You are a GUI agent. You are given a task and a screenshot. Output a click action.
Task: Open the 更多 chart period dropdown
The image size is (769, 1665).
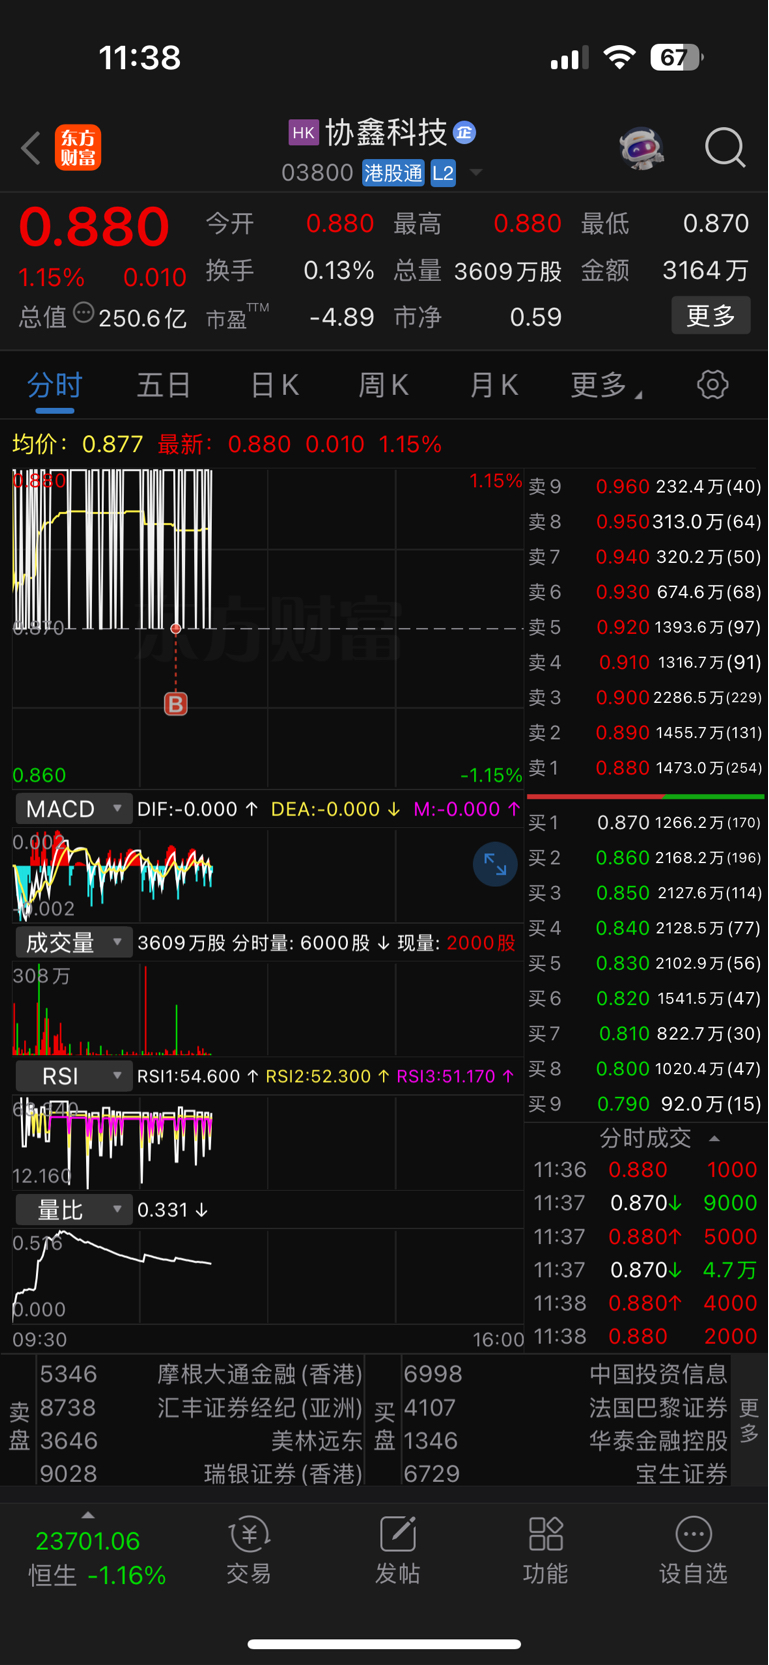tap(606, 385)
